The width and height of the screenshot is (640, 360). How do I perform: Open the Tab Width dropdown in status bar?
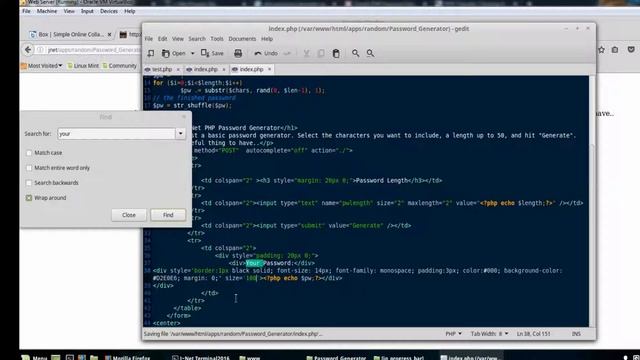[x=489, y=333]
